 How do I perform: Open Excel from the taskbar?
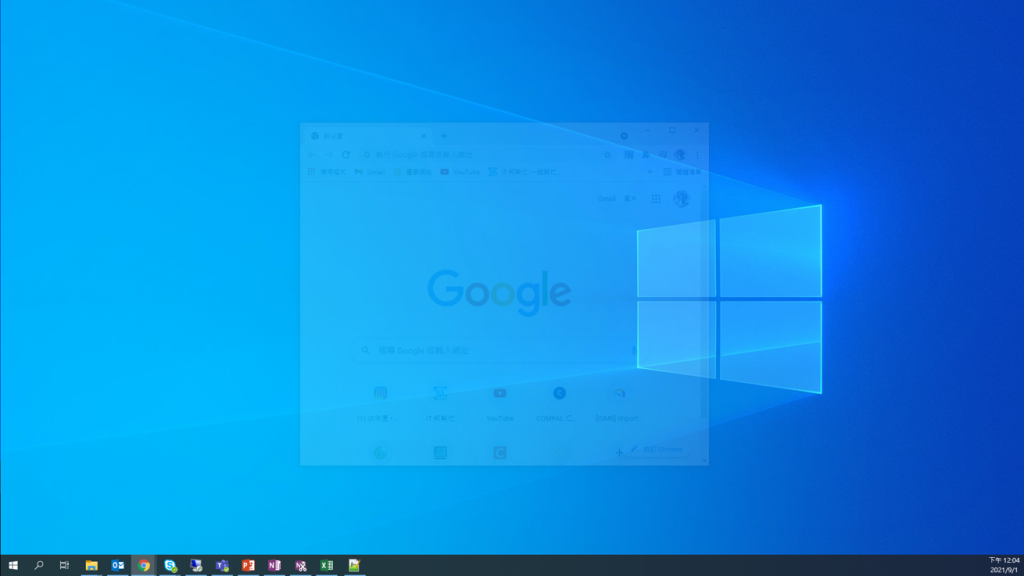[327, 566]
